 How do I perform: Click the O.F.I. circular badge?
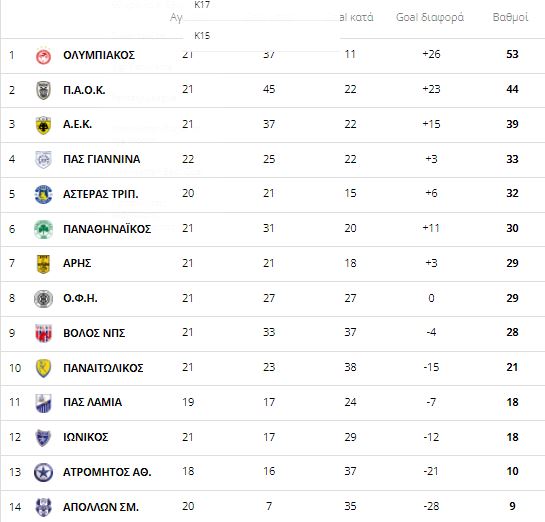click(x=43, y=299)
